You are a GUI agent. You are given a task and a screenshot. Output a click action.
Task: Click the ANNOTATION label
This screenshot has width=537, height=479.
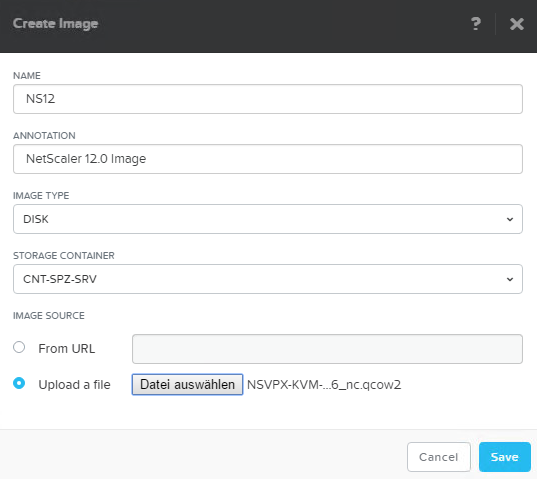coord(44,136)
